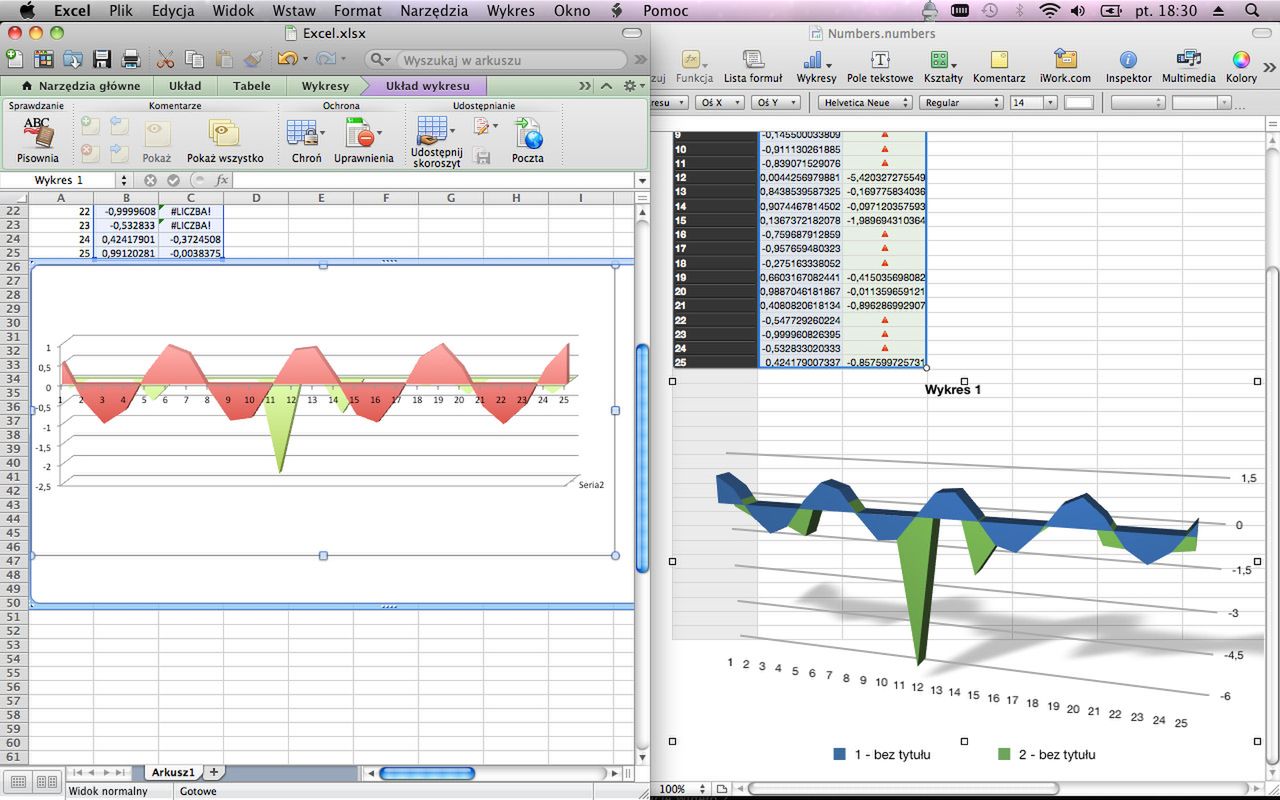The height and width of the screenshot is (800, 1280).
Task: Create a new workbook in Excel toolbar
Action: (x=14, y=59)
